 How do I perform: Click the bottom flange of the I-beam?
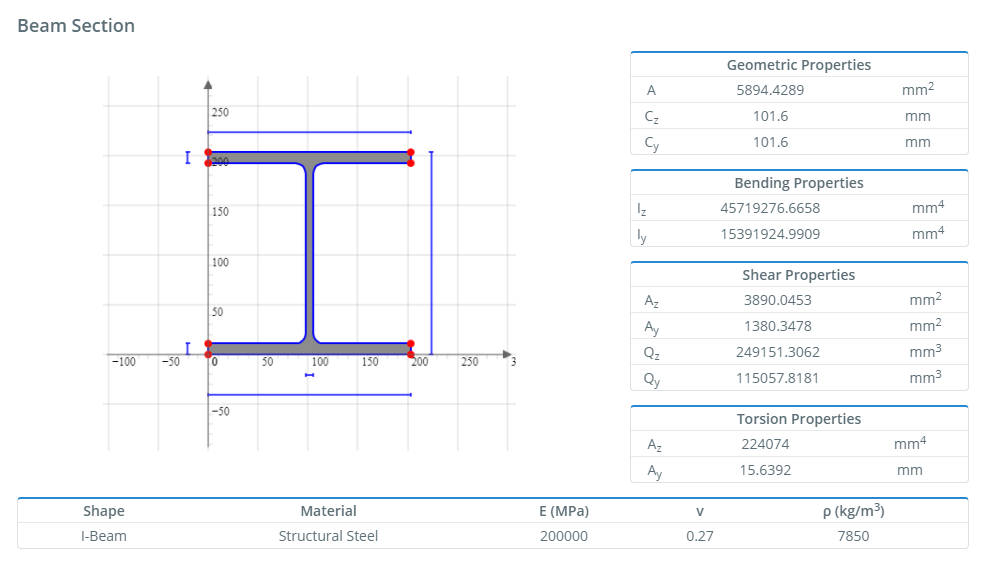pos(310,348)
